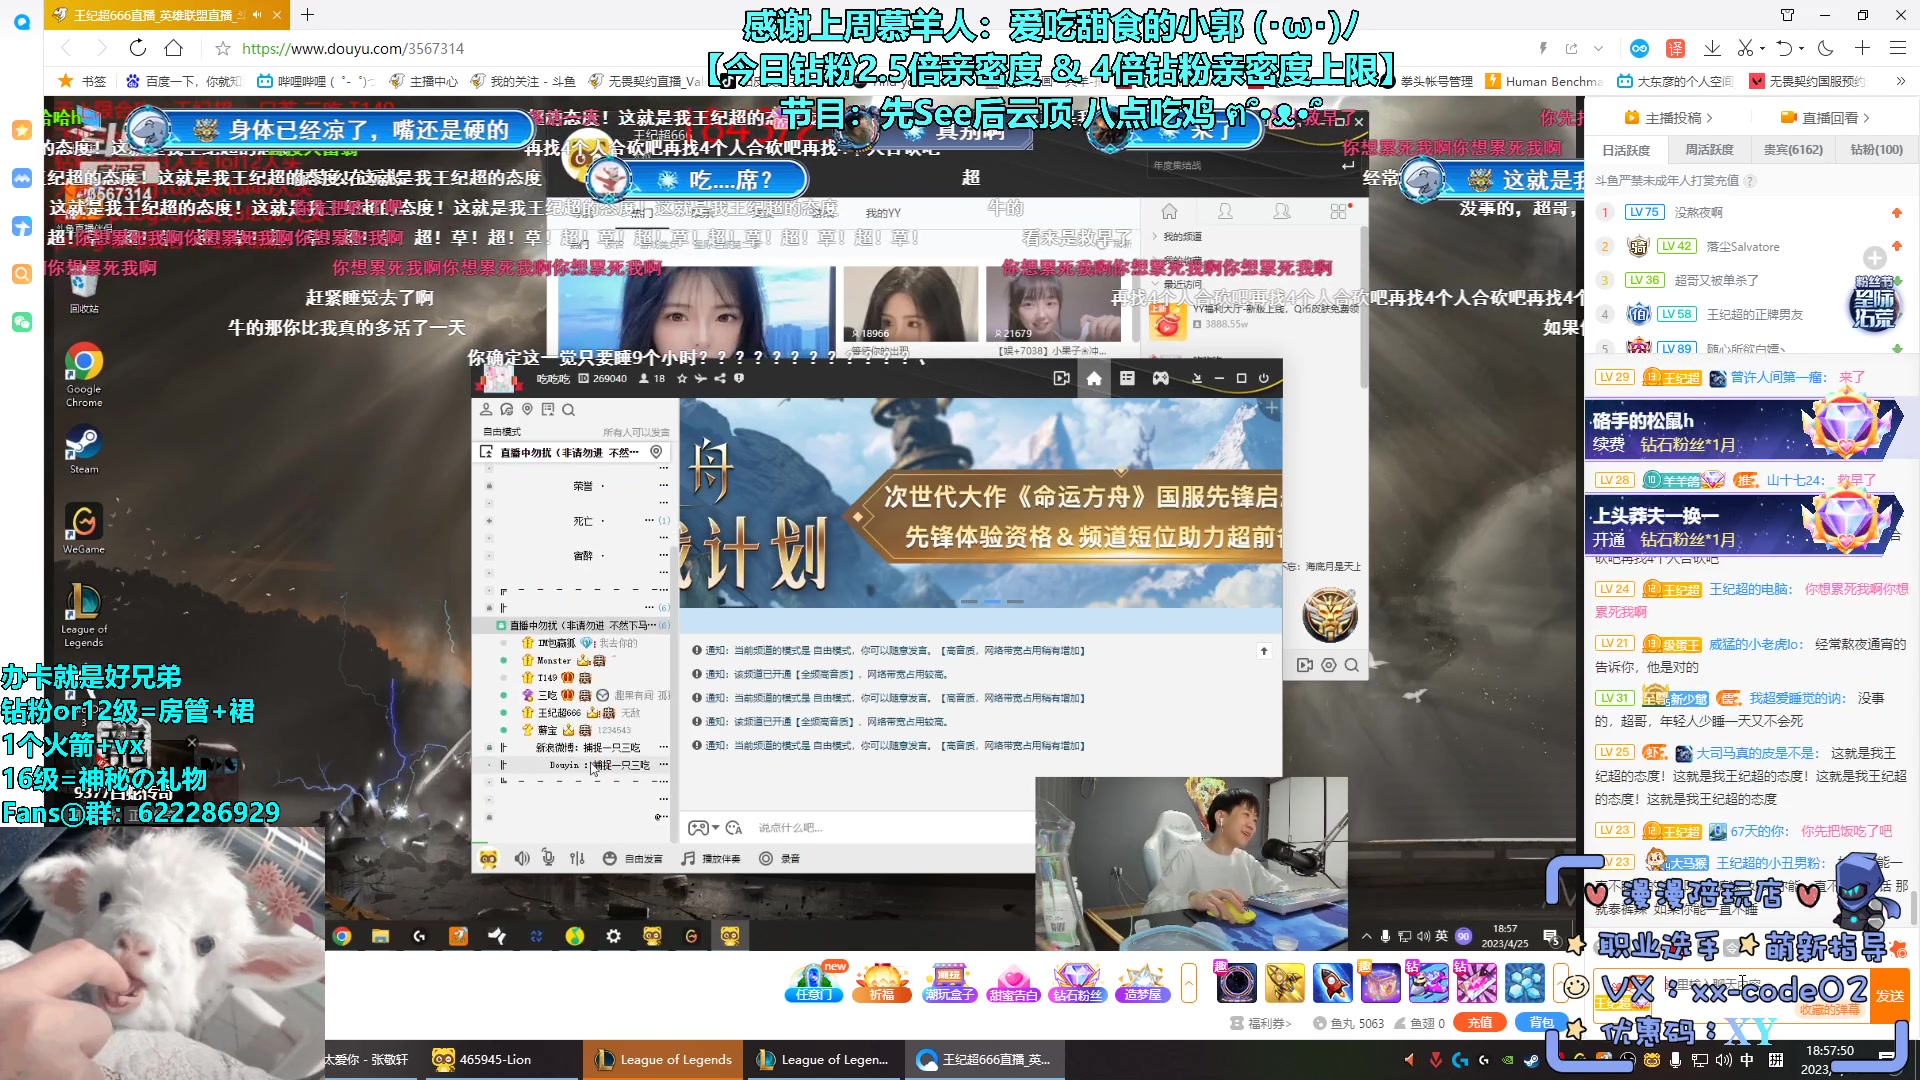Click browser night mode moon icon
This screenshot has height=1080, width=1920.
pos(1826,48)
